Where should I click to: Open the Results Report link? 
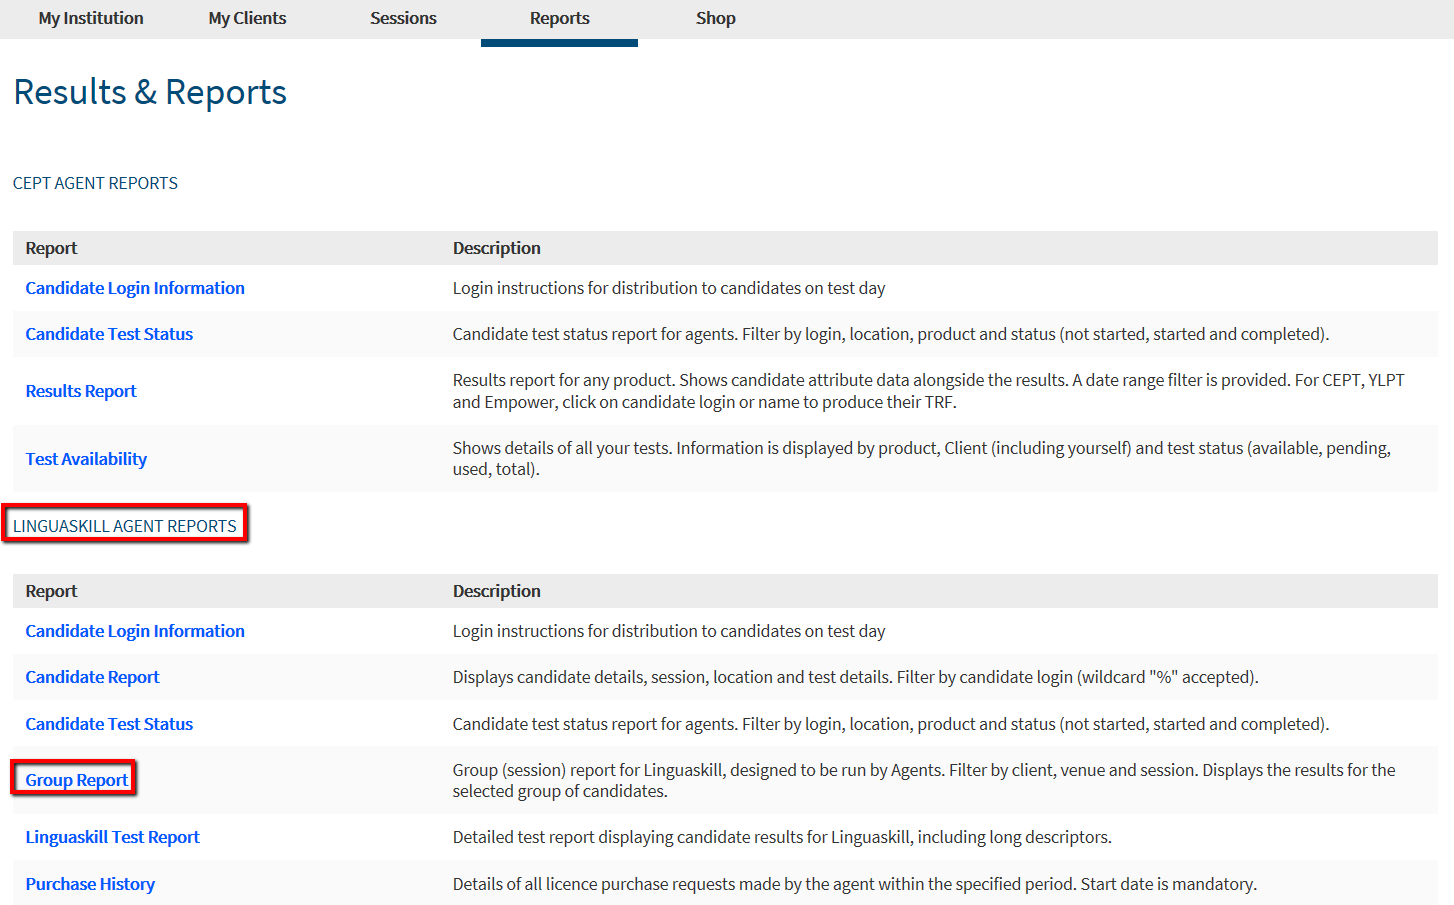tap(81, 391)
